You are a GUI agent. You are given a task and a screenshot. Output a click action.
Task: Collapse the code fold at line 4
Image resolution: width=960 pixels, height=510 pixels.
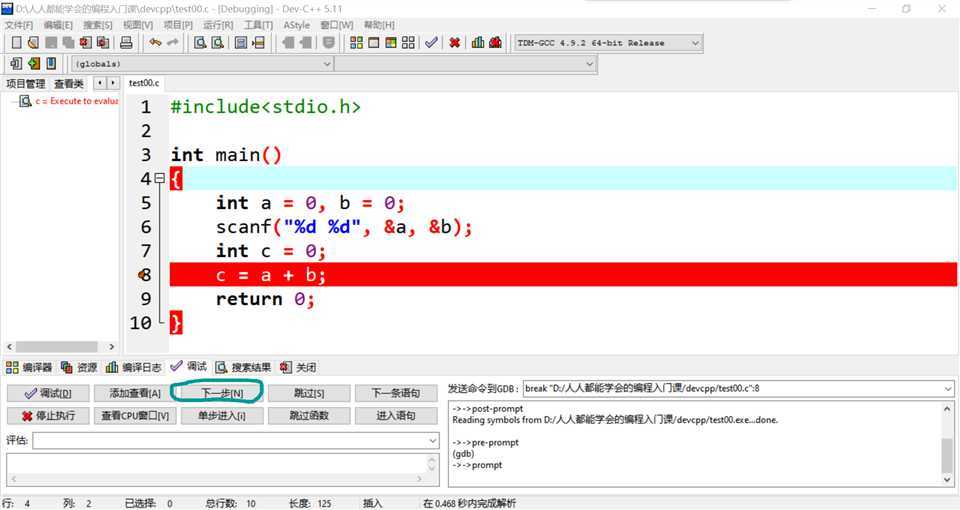160,178
